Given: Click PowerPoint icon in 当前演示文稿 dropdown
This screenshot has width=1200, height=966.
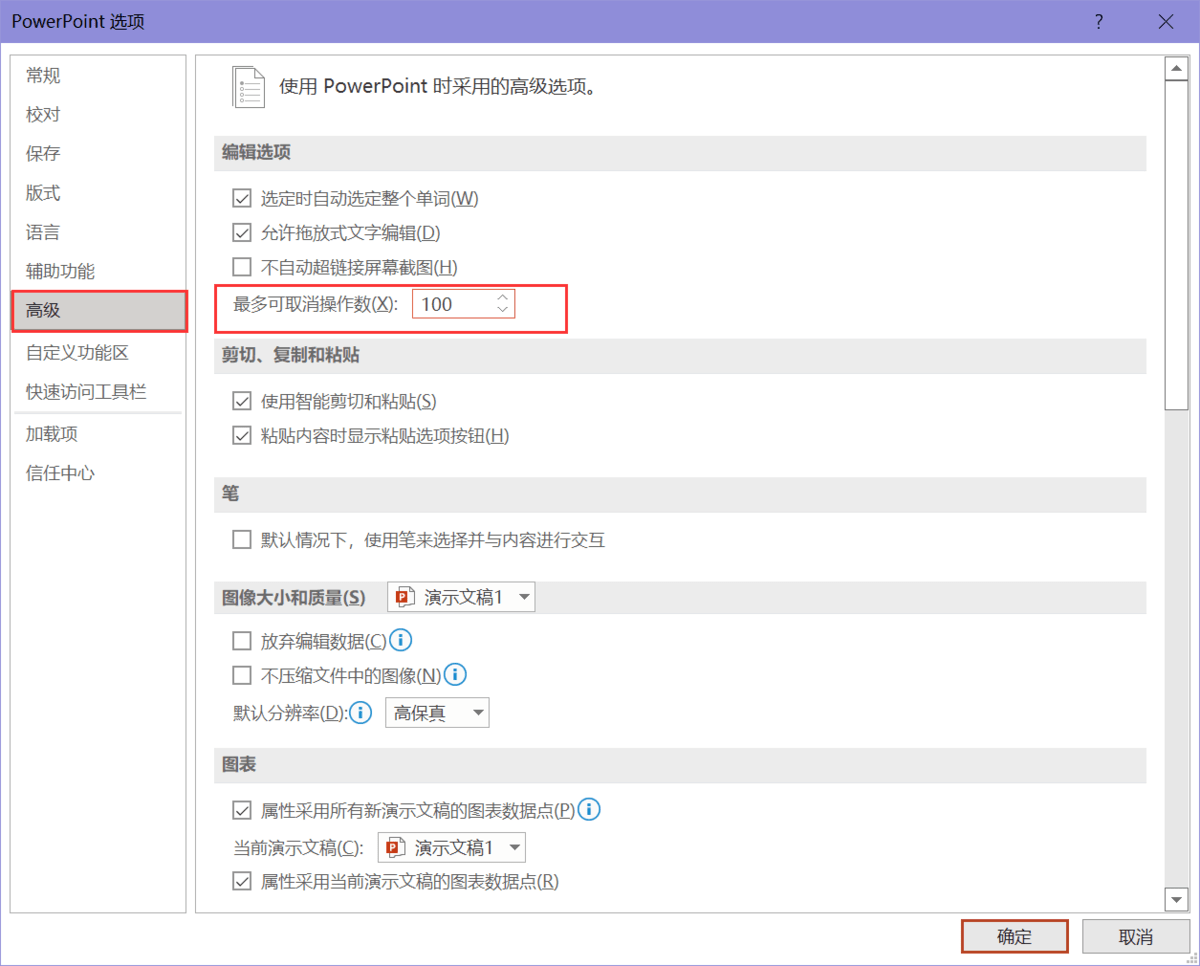Looking at the screenshot, I should point(395,848).
